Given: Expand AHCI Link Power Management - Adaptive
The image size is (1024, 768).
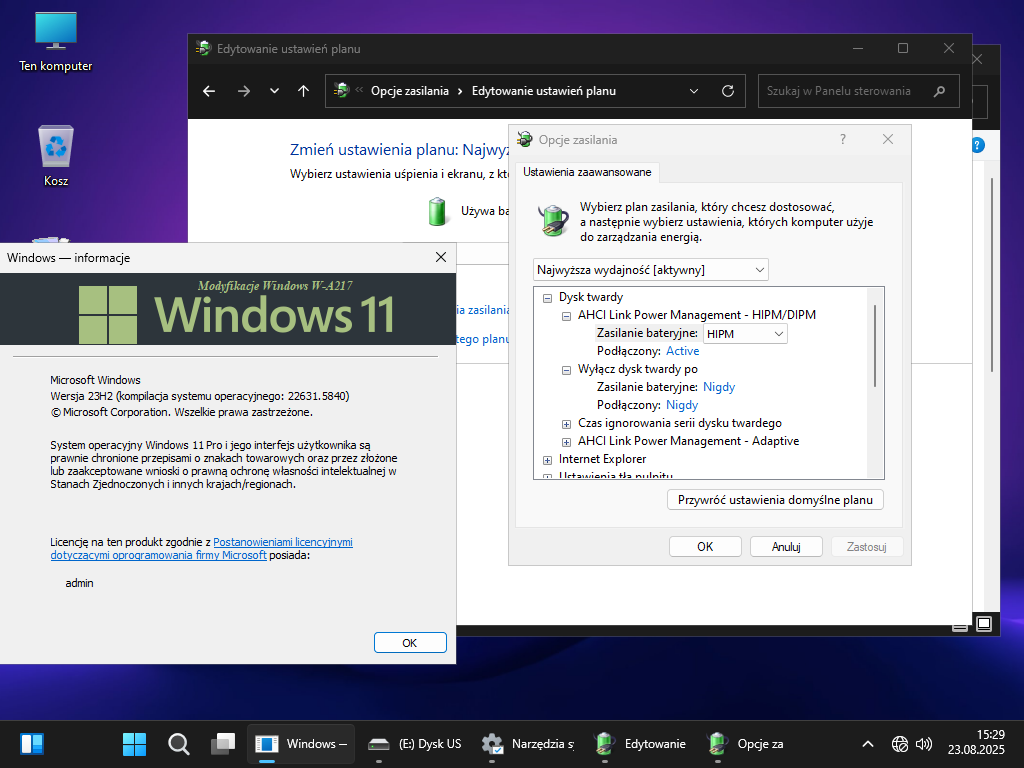Looking at the screenshot, I should click(x=567, y=441).
